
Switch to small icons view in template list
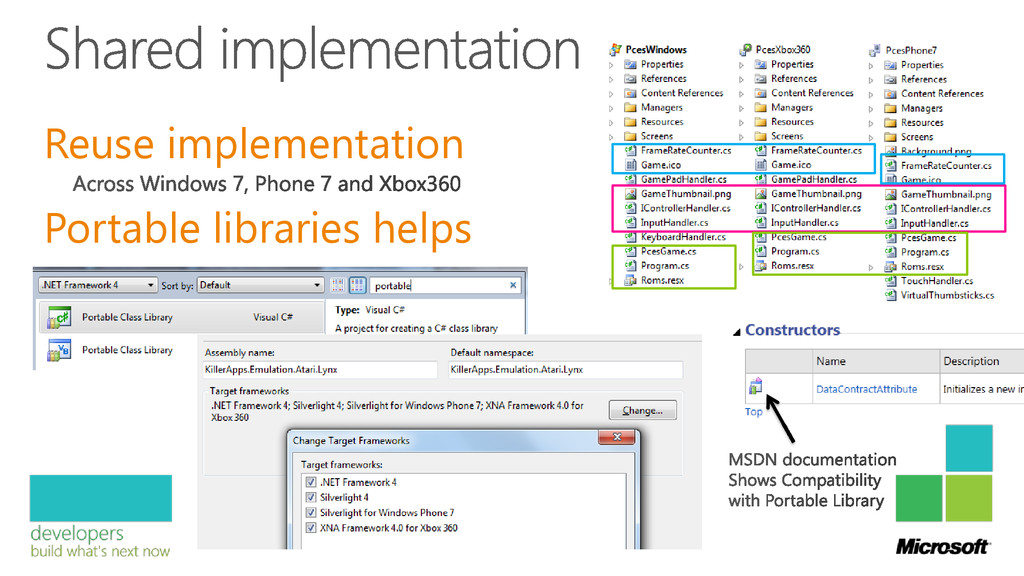coord(338,285)
